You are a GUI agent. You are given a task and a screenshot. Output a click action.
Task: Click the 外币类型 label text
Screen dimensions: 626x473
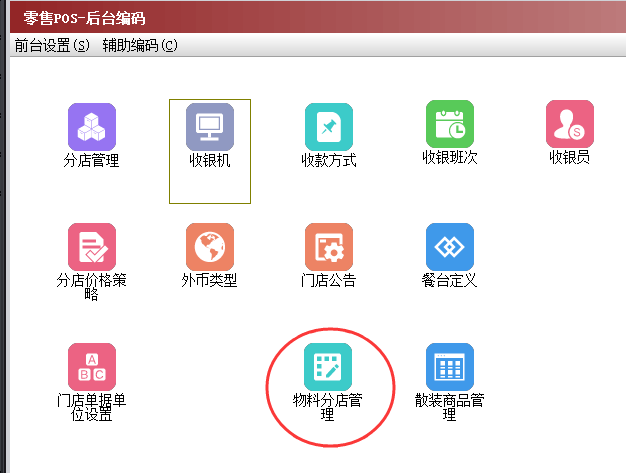click(x=209, y=280)
